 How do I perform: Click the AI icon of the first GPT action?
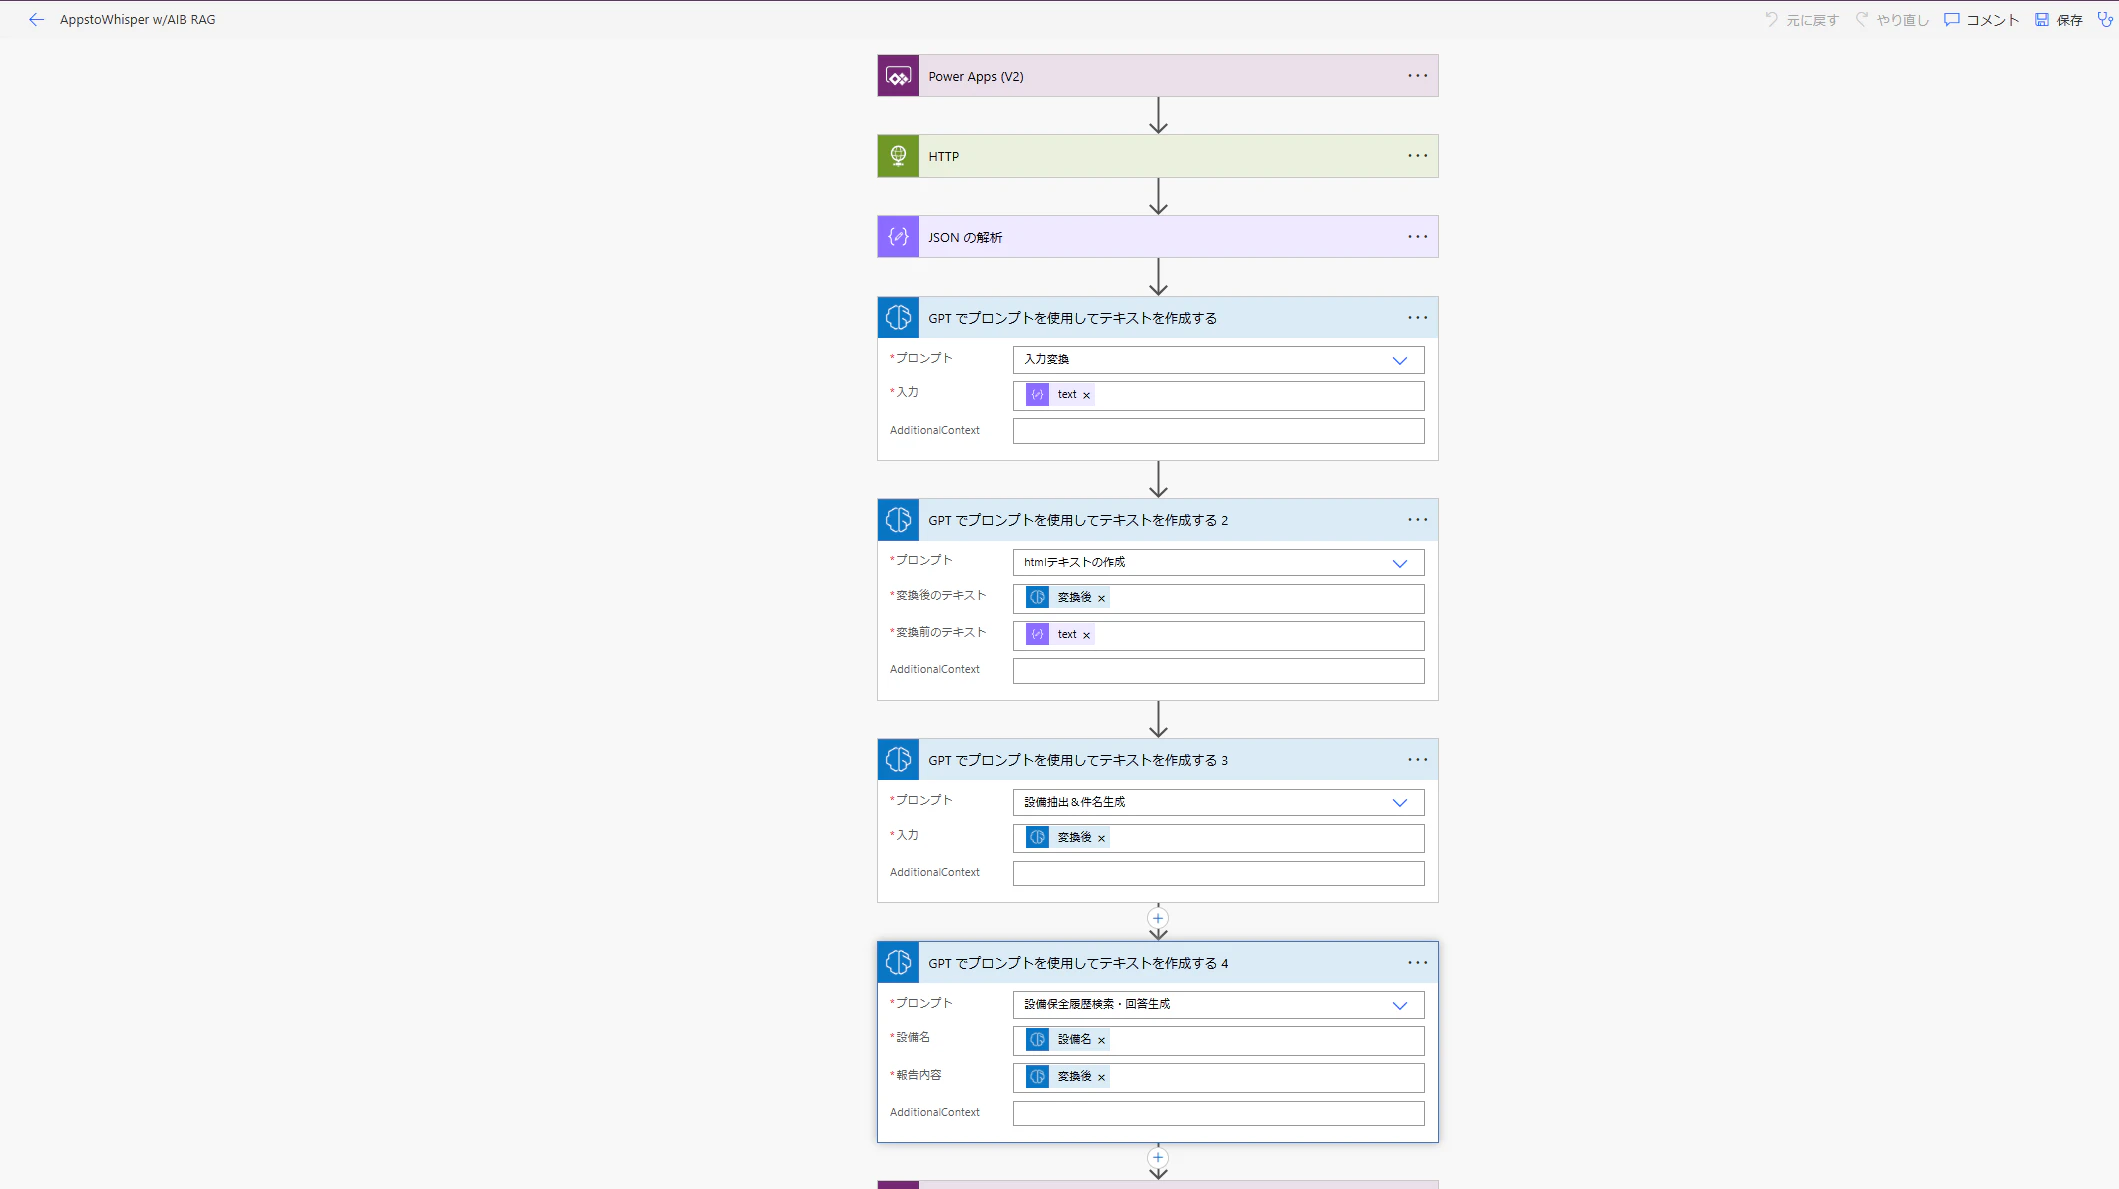click(898, 318)
